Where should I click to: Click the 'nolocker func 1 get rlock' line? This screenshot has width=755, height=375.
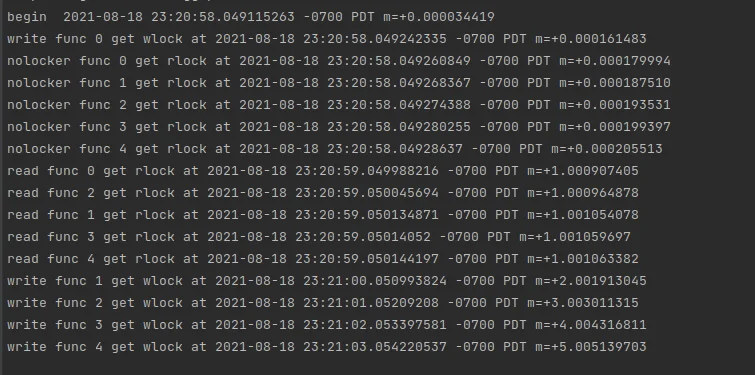[339, 83]
